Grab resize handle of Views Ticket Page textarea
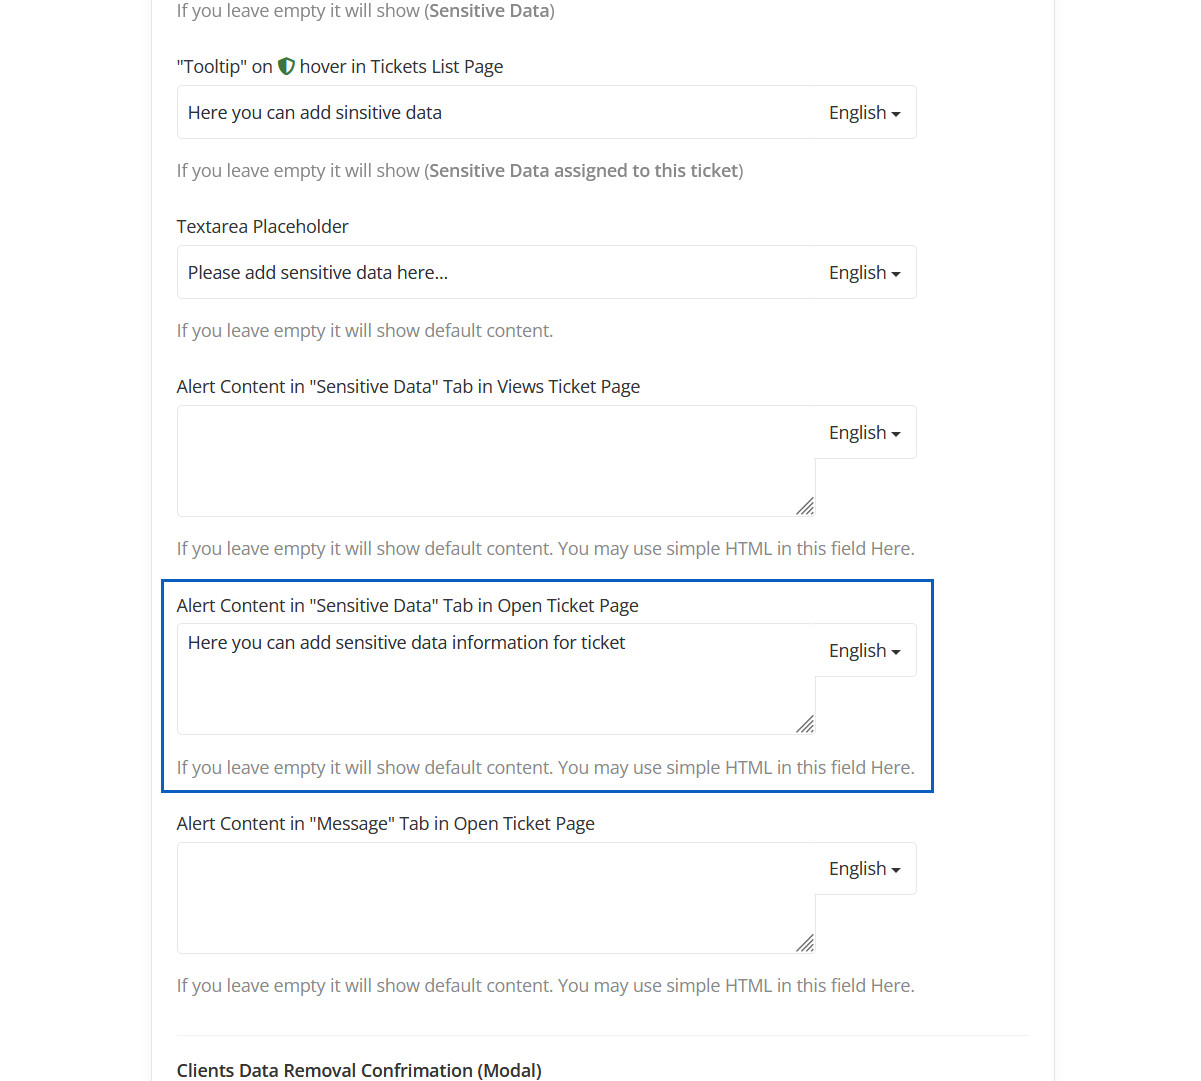The width and height of the screenshot is (1201, 1081). 806,507
